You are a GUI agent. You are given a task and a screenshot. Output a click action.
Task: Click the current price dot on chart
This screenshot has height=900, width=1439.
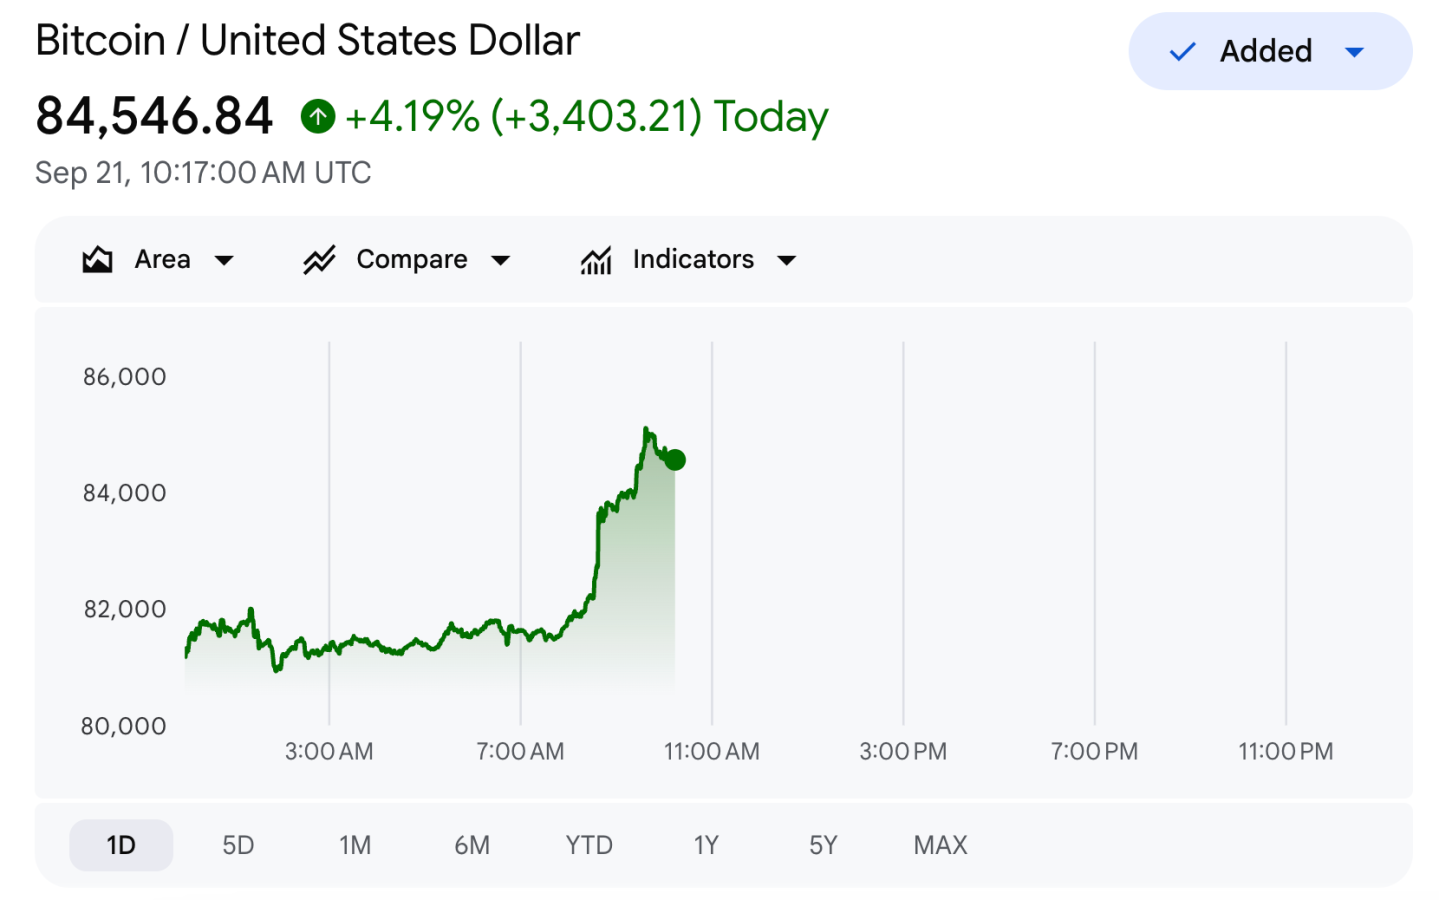(x=675, y=460)
